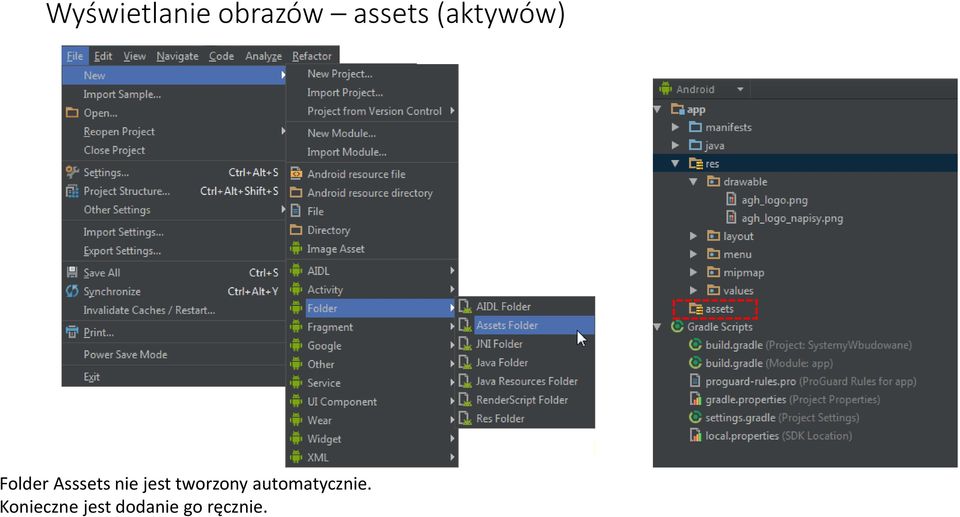960x517 pixels.
Task: Open the Navigate menu
Action: pos(178,56)
